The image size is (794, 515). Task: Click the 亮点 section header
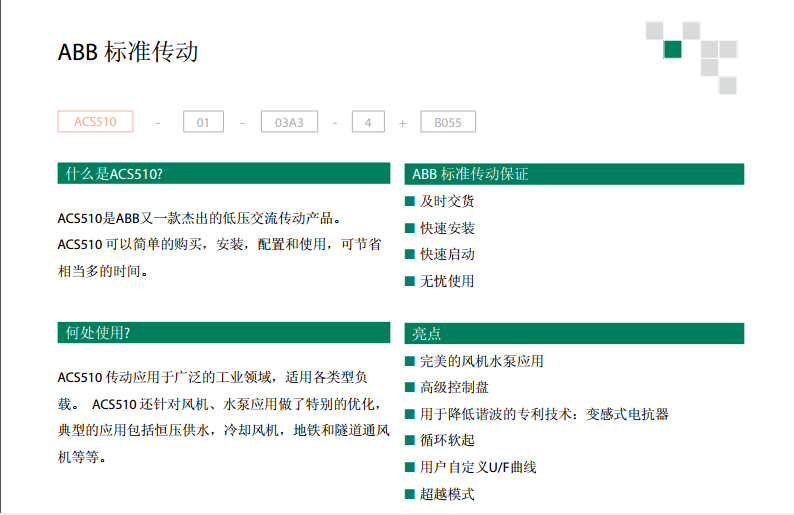pos(573,333)
